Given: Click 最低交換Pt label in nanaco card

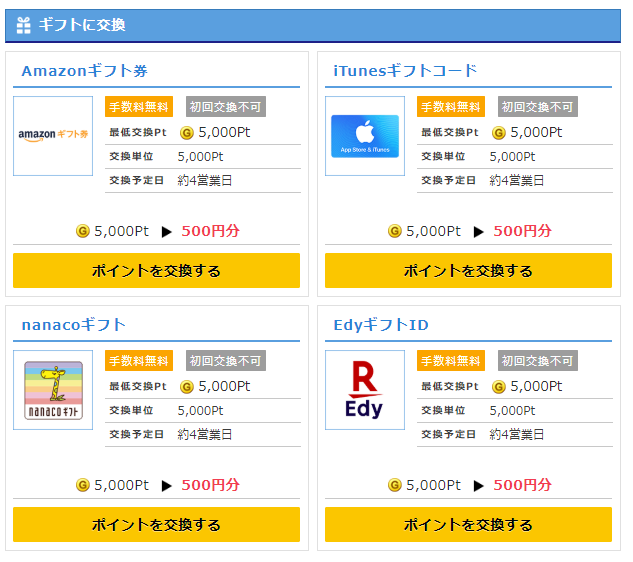Looking at the screenshot, I should 138,386.
